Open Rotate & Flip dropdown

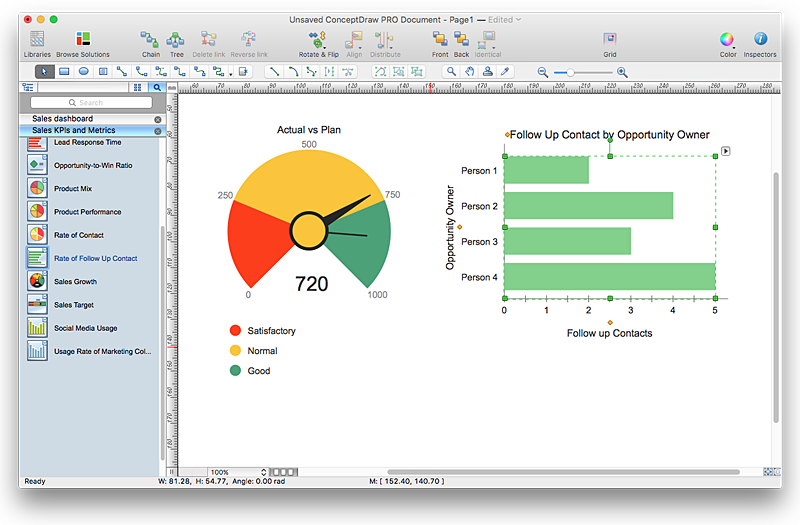tap(318, 40)
